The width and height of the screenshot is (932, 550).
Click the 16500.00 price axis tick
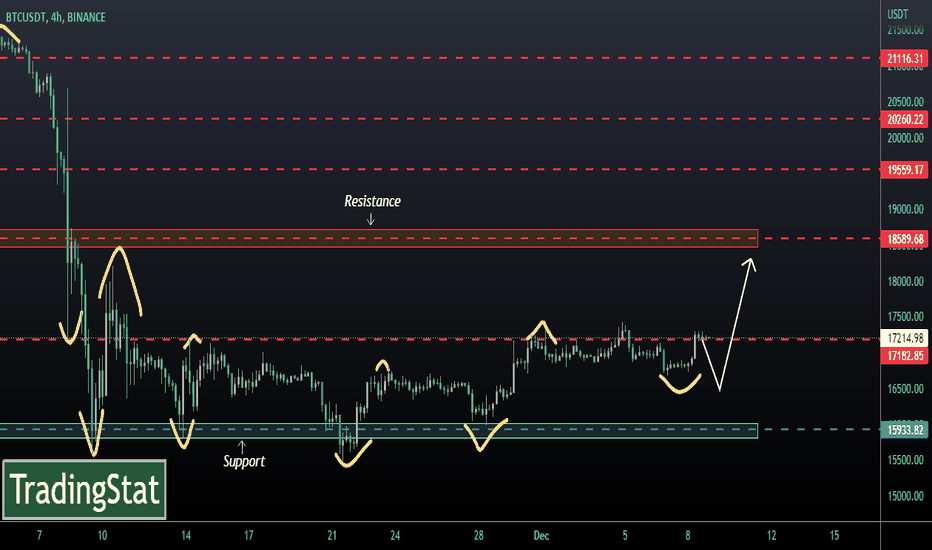click(905, 388)
